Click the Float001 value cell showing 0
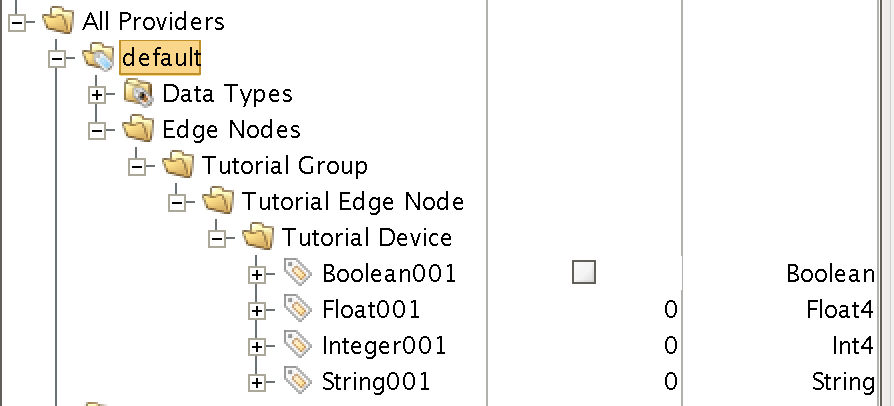The height and width of the screenshot is (406, 894). [x=585, y=310]
